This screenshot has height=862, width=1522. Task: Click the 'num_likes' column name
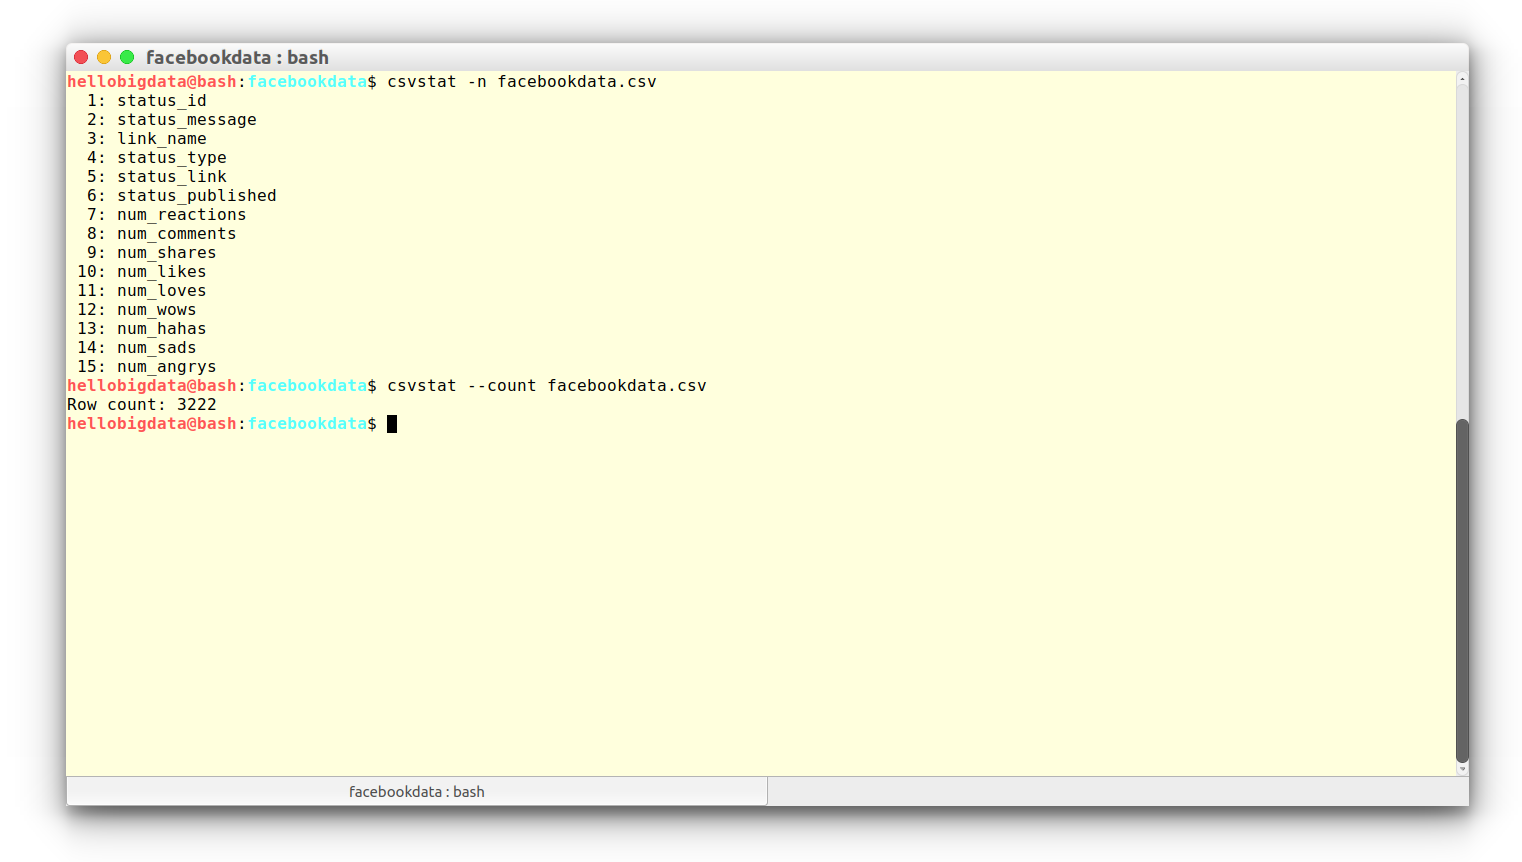162,272
